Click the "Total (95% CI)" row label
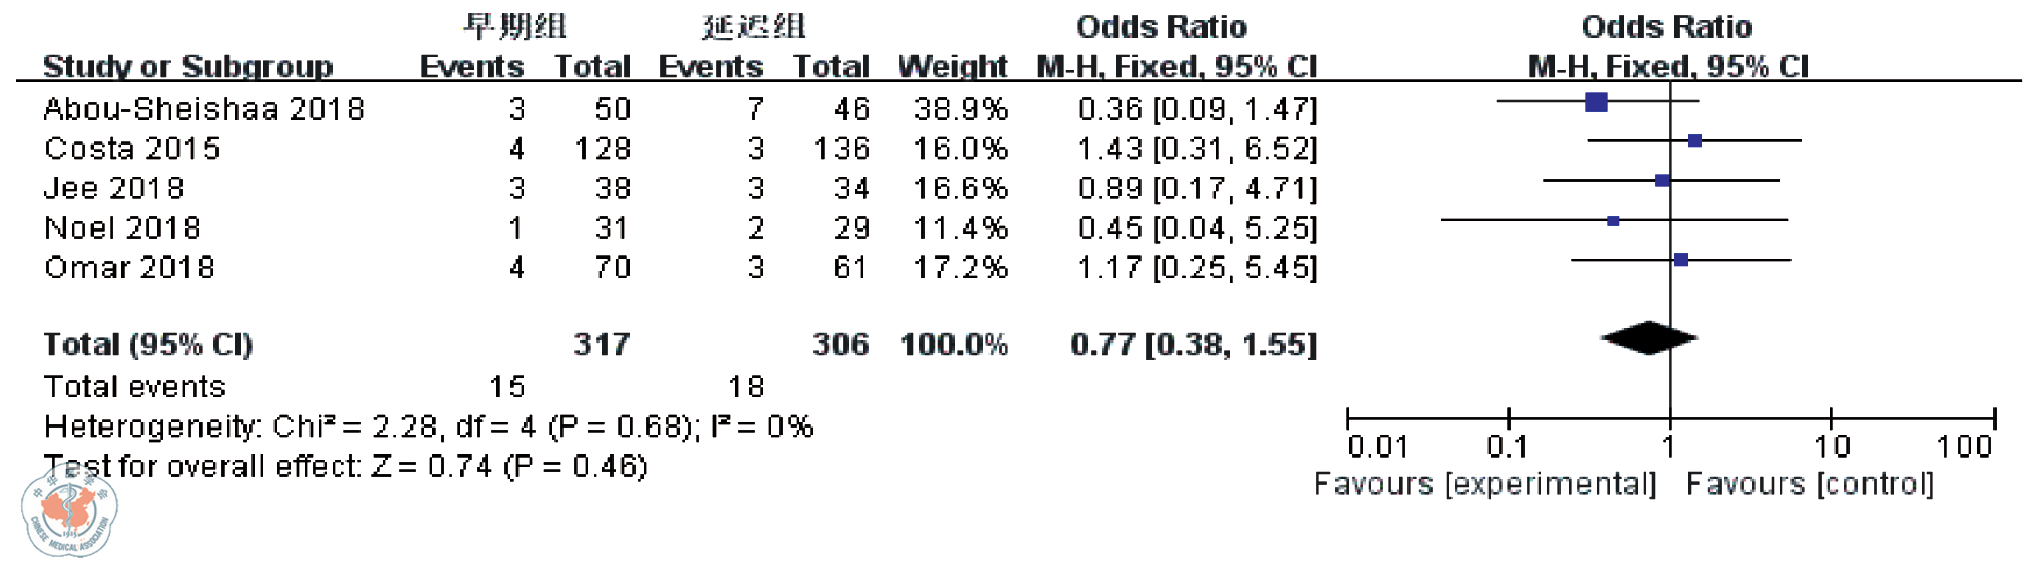 coord(148,344)
